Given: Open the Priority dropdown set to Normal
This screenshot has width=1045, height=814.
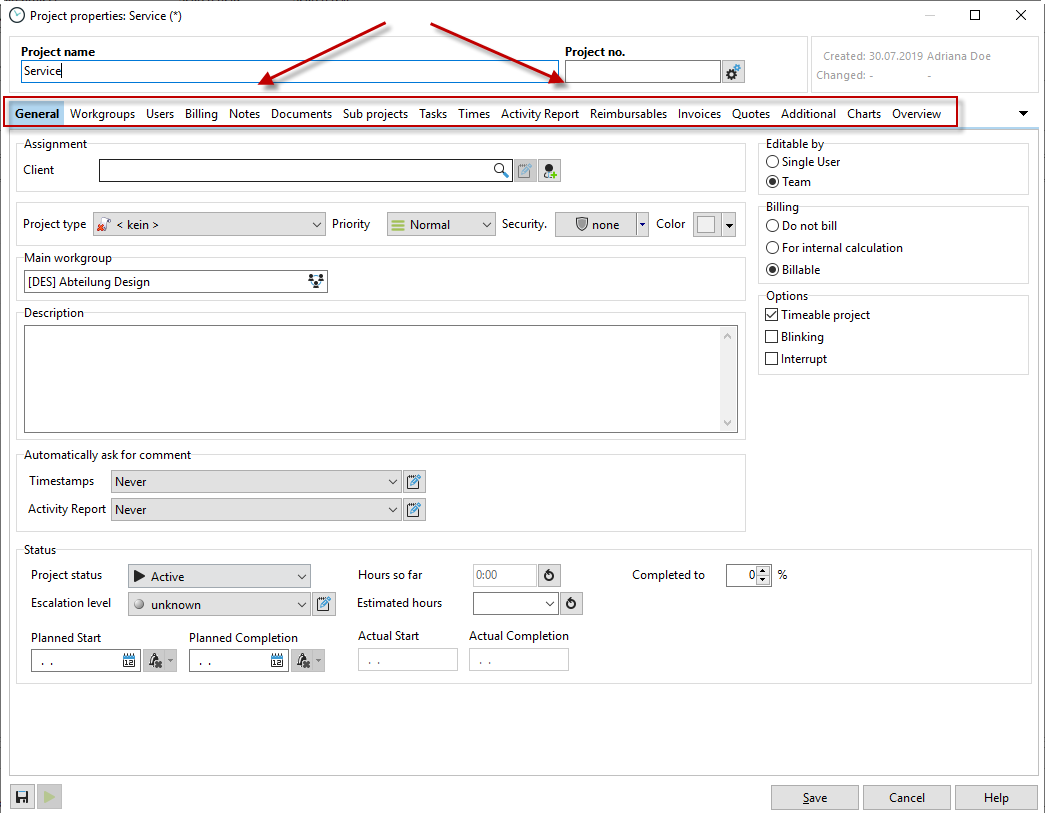Looking at the screenshot, I should pyautogui.click(x=441, y=225).
